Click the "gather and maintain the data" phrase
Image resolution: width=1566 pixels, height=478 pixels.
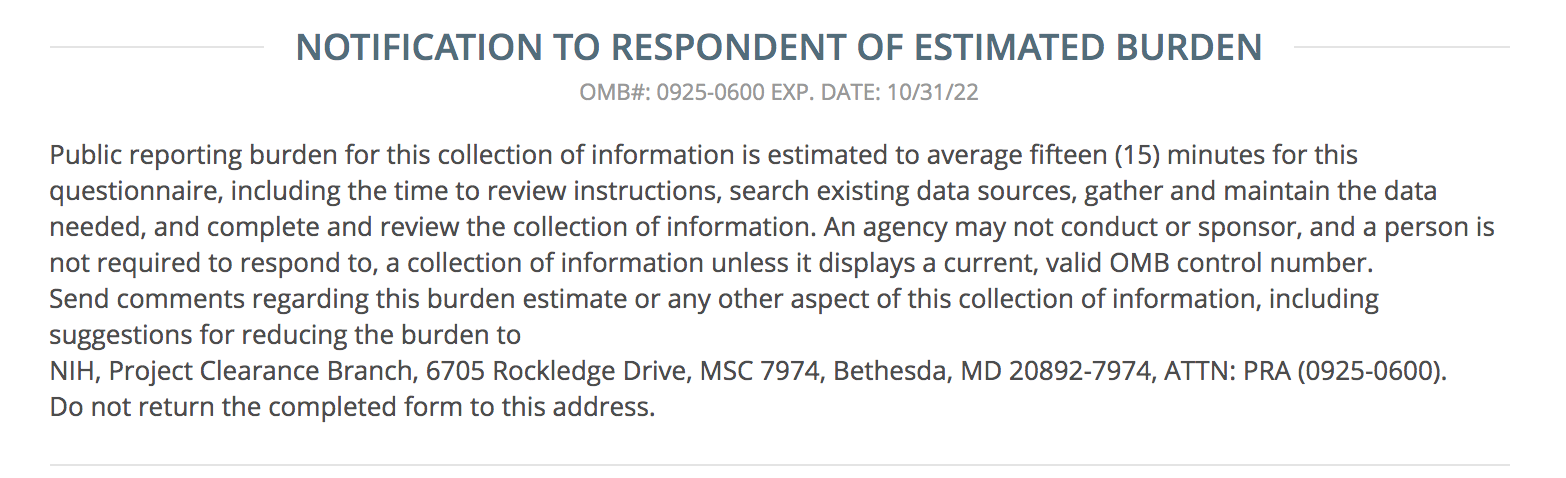click(x=1260, y=191)
